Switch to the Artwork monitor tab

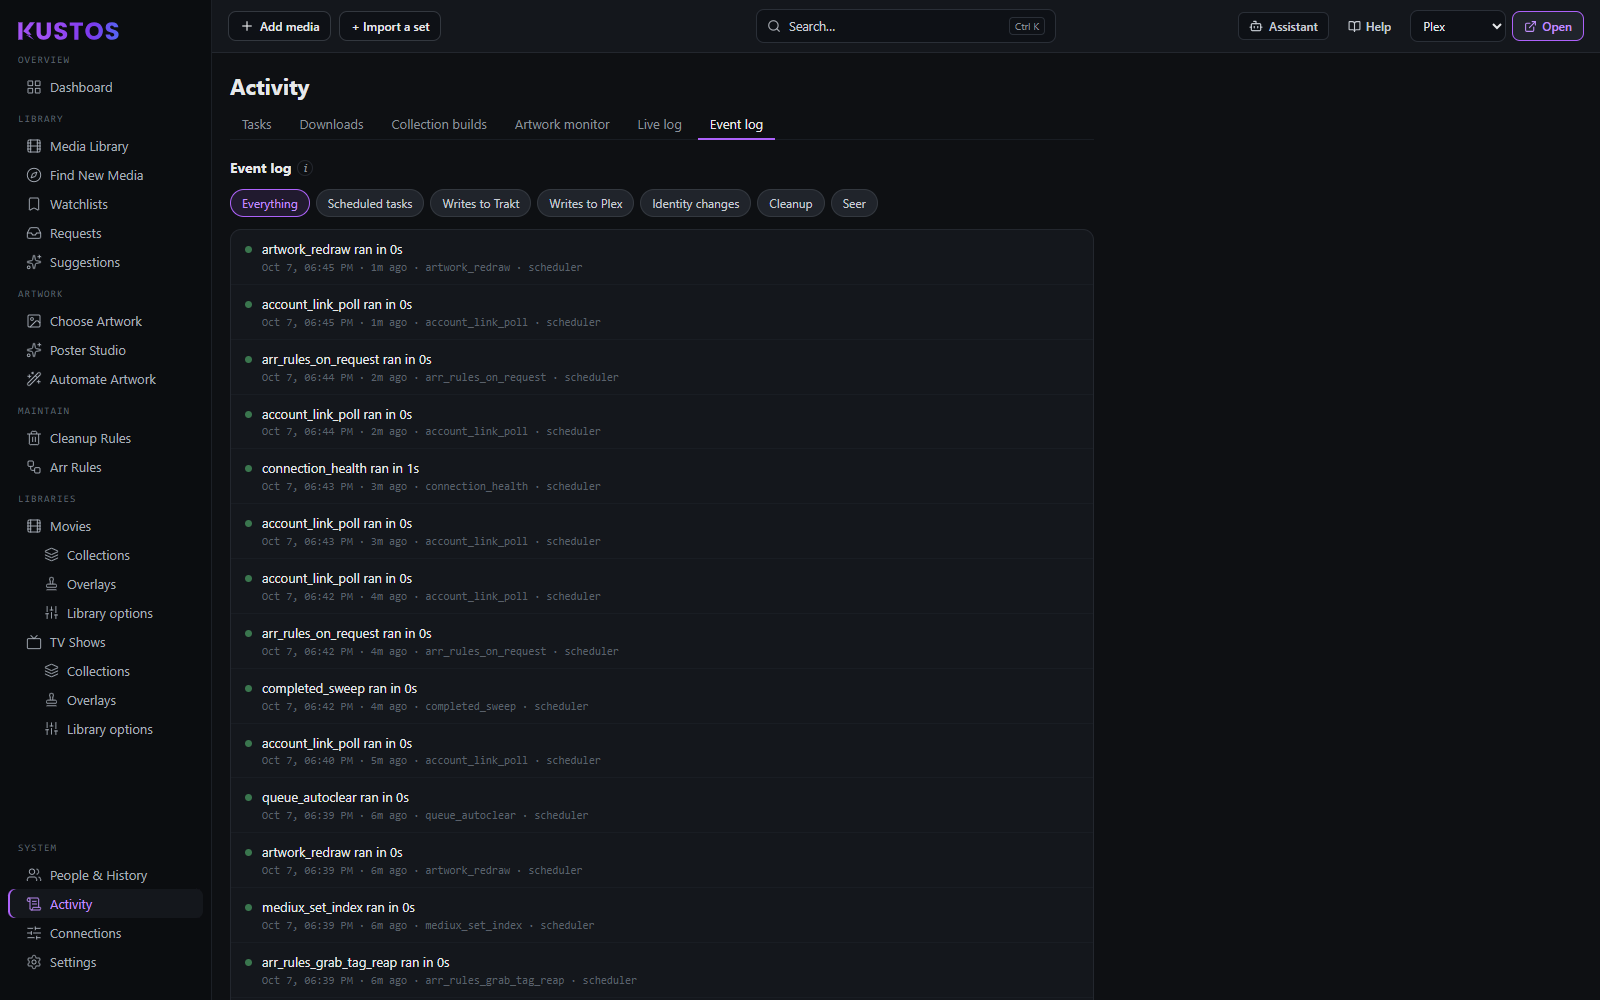tap(562, 125)
